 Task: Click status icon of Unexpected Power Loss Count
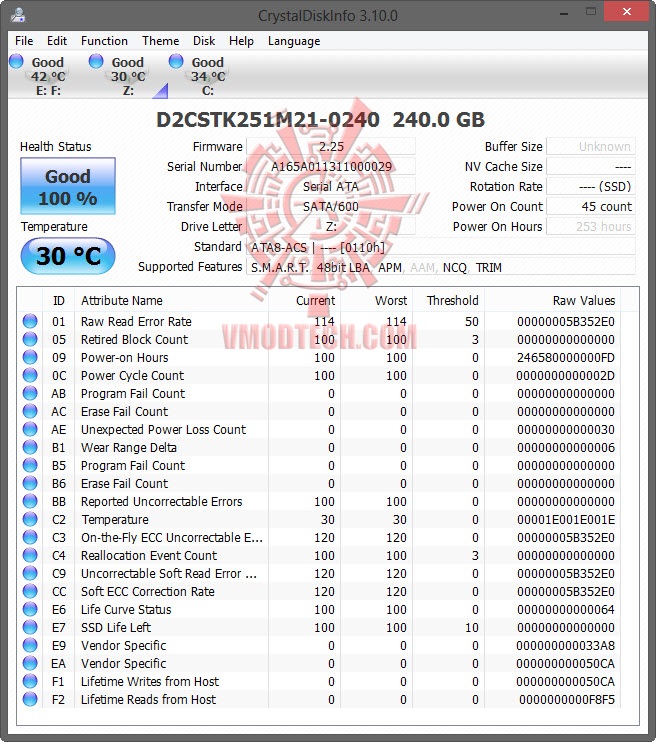coord(30,429)
